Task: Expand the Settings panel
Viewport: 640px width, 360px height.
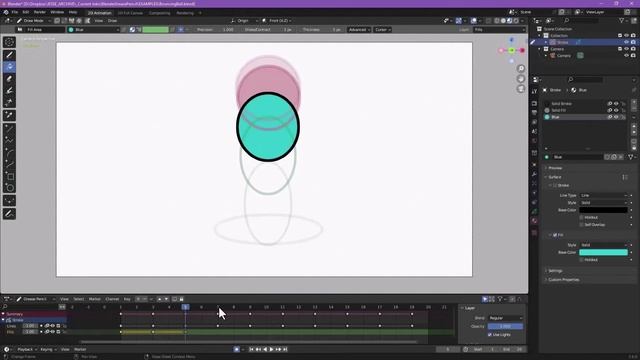Action: click(x=555, y=271)
